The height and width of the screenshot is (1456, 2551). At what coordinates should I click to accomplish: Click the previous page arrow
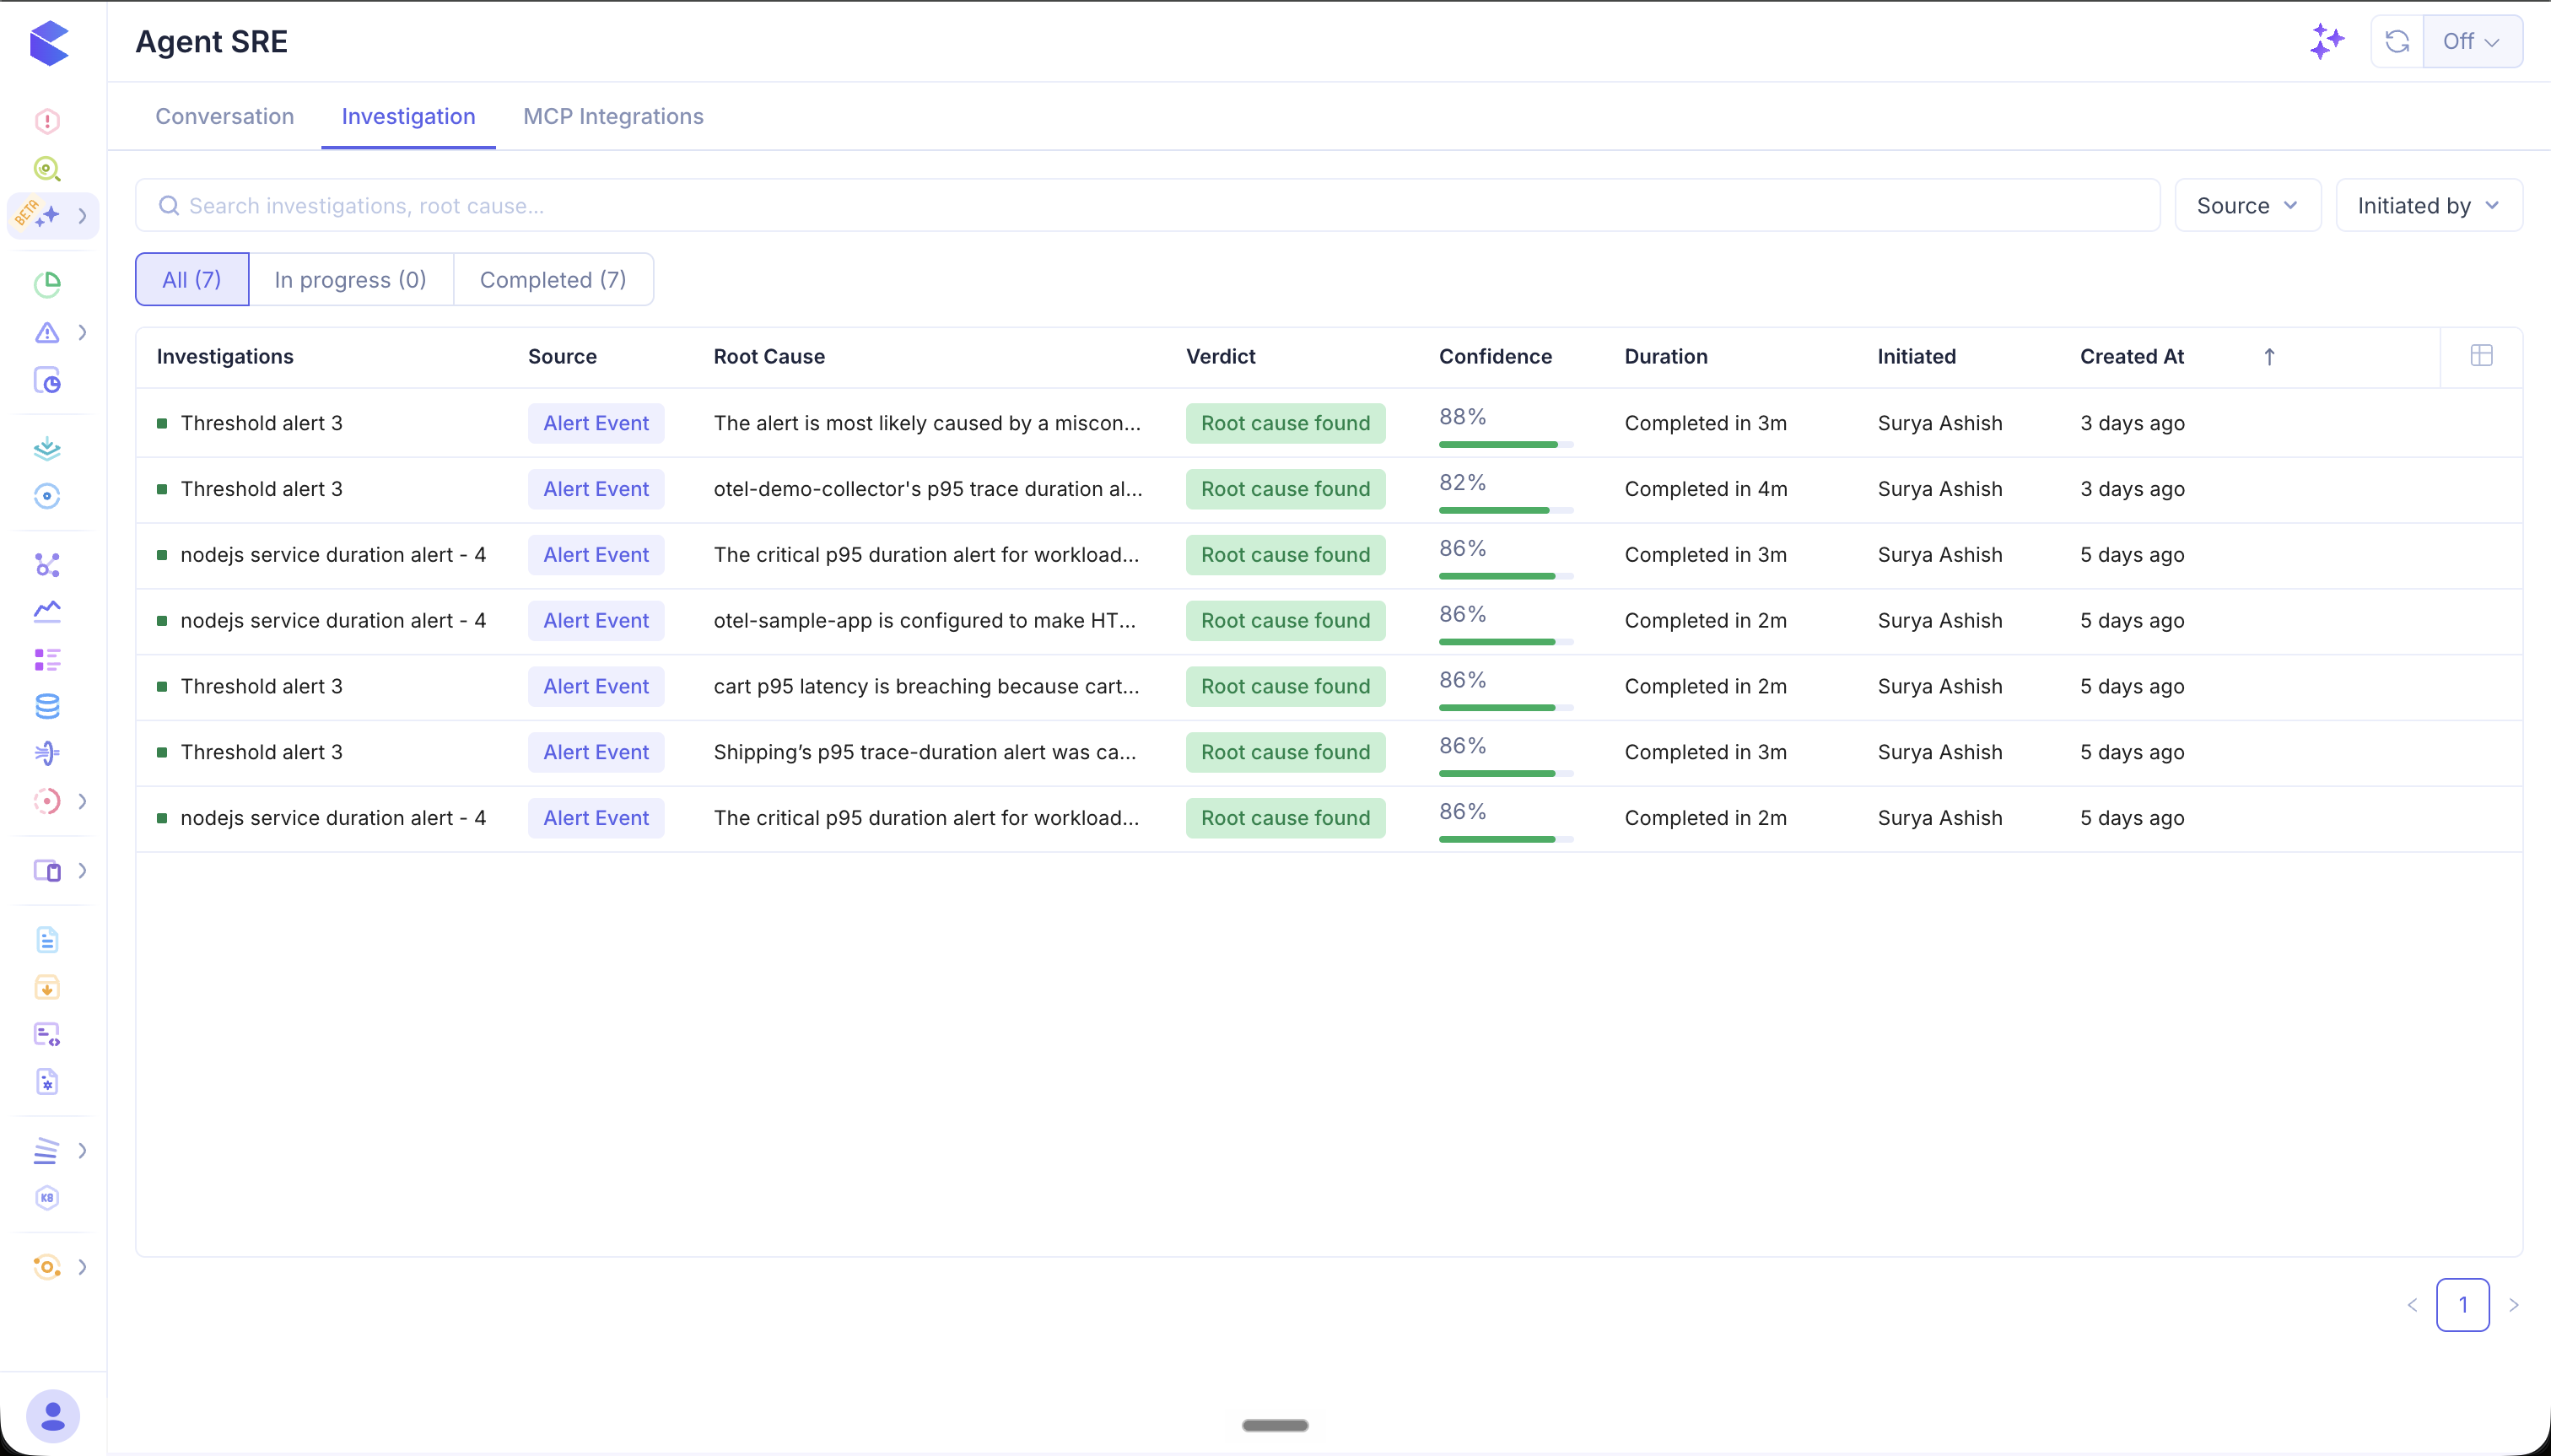pyautogui.click(x=2412, y=1304)
